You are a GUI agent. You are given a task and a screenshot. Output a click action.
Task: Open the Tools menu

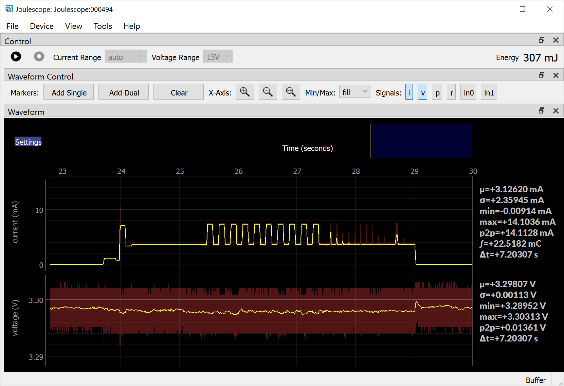(103, 26)
